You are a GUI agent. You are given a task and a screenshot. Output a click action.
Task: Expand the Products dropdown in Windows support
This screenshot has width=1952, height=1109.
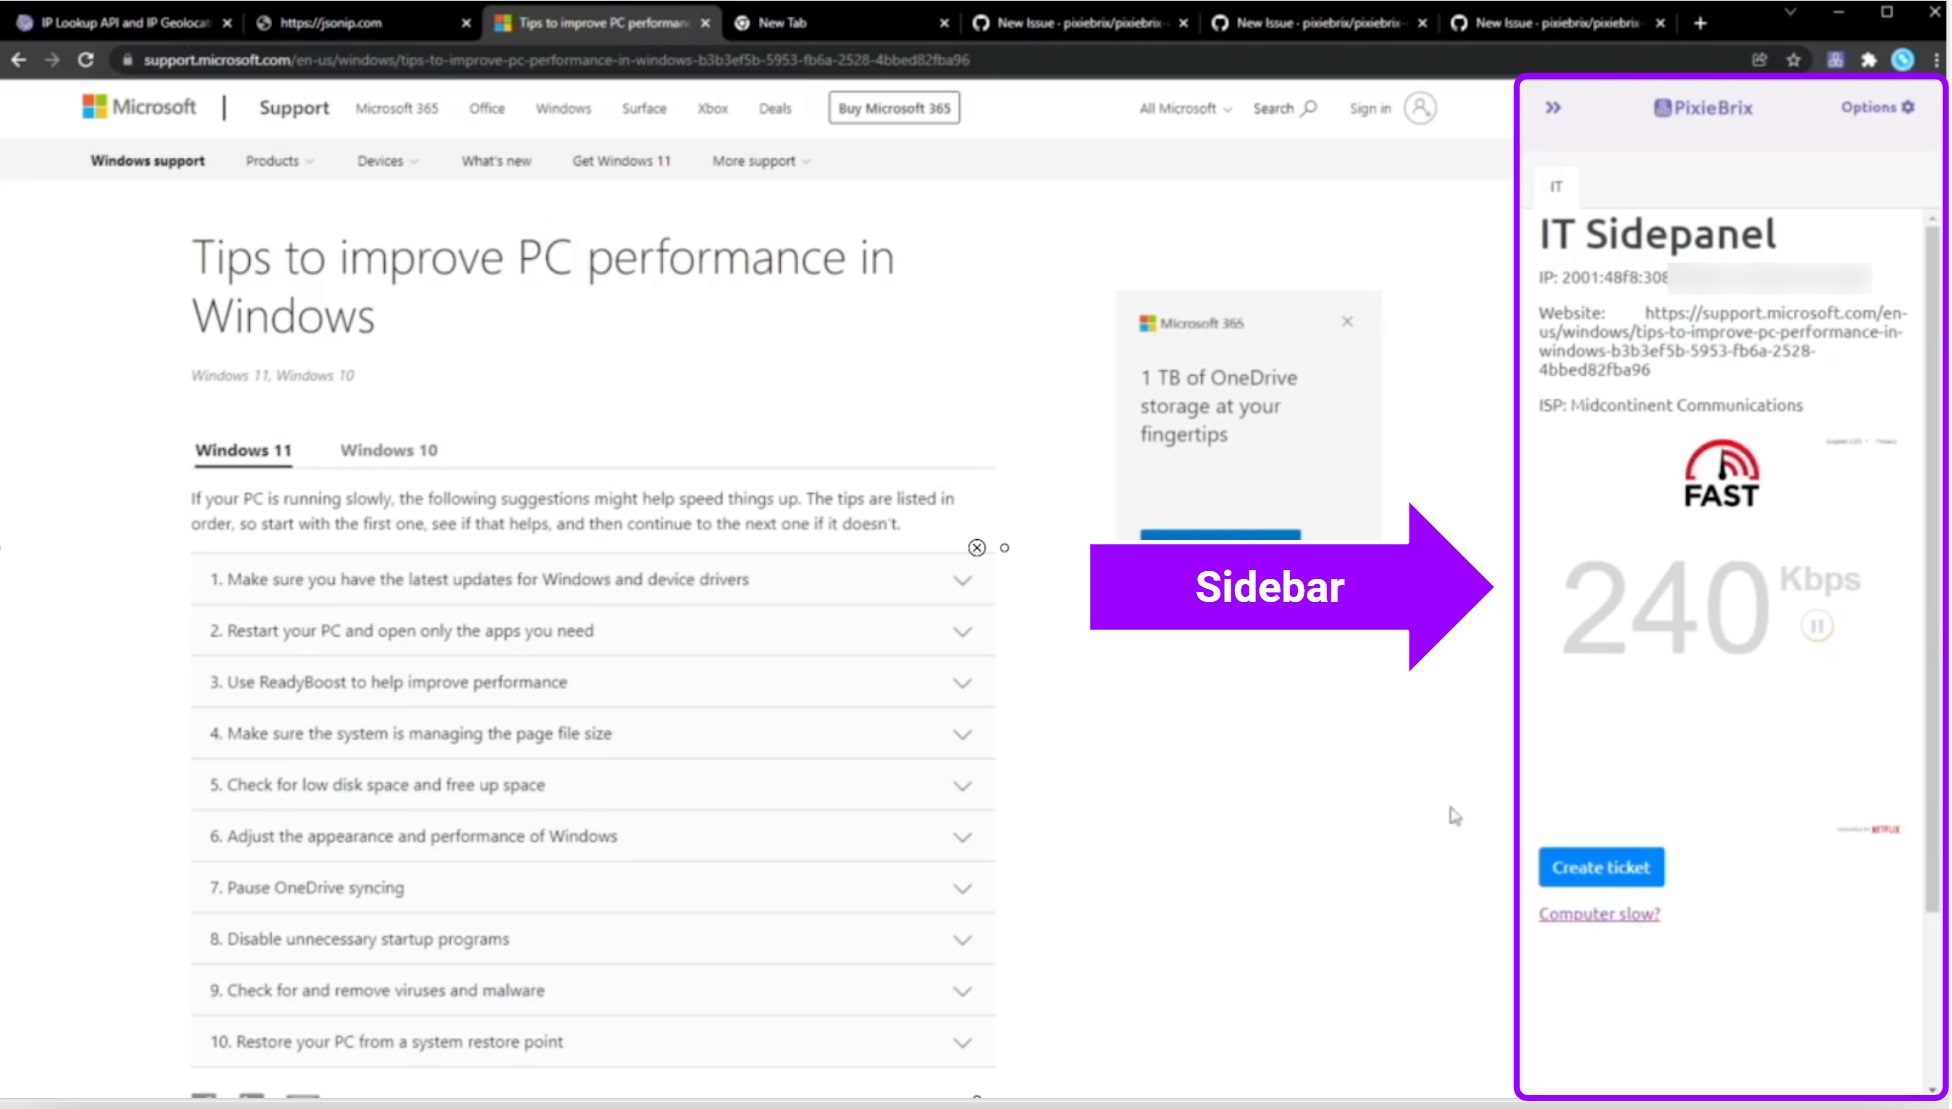pos(279,160)
